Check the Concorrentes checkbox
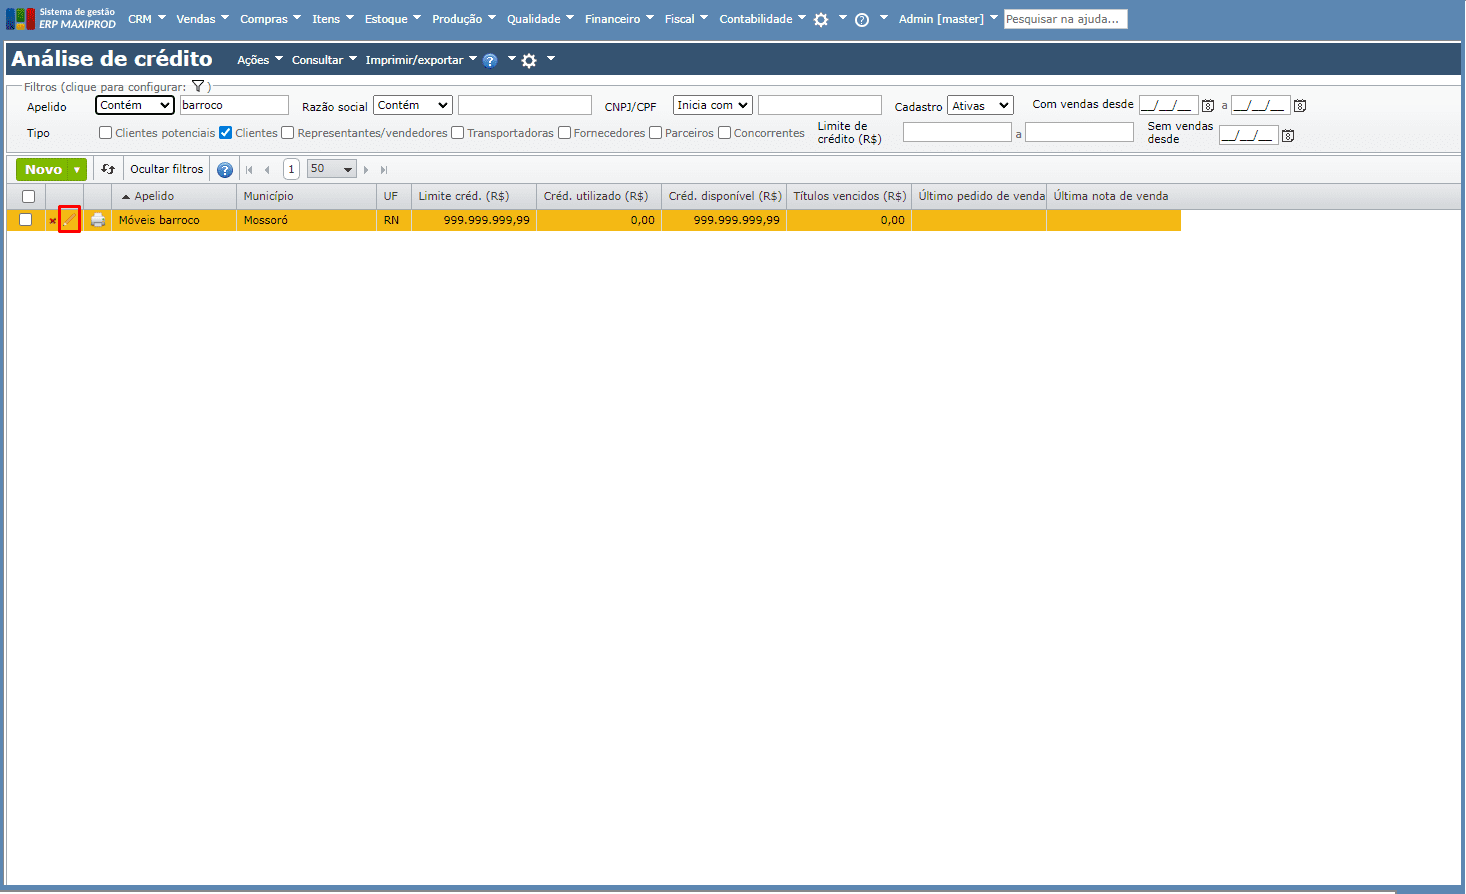The width and height of the screenshot is (1466, 894). click(x=725, y=133)
